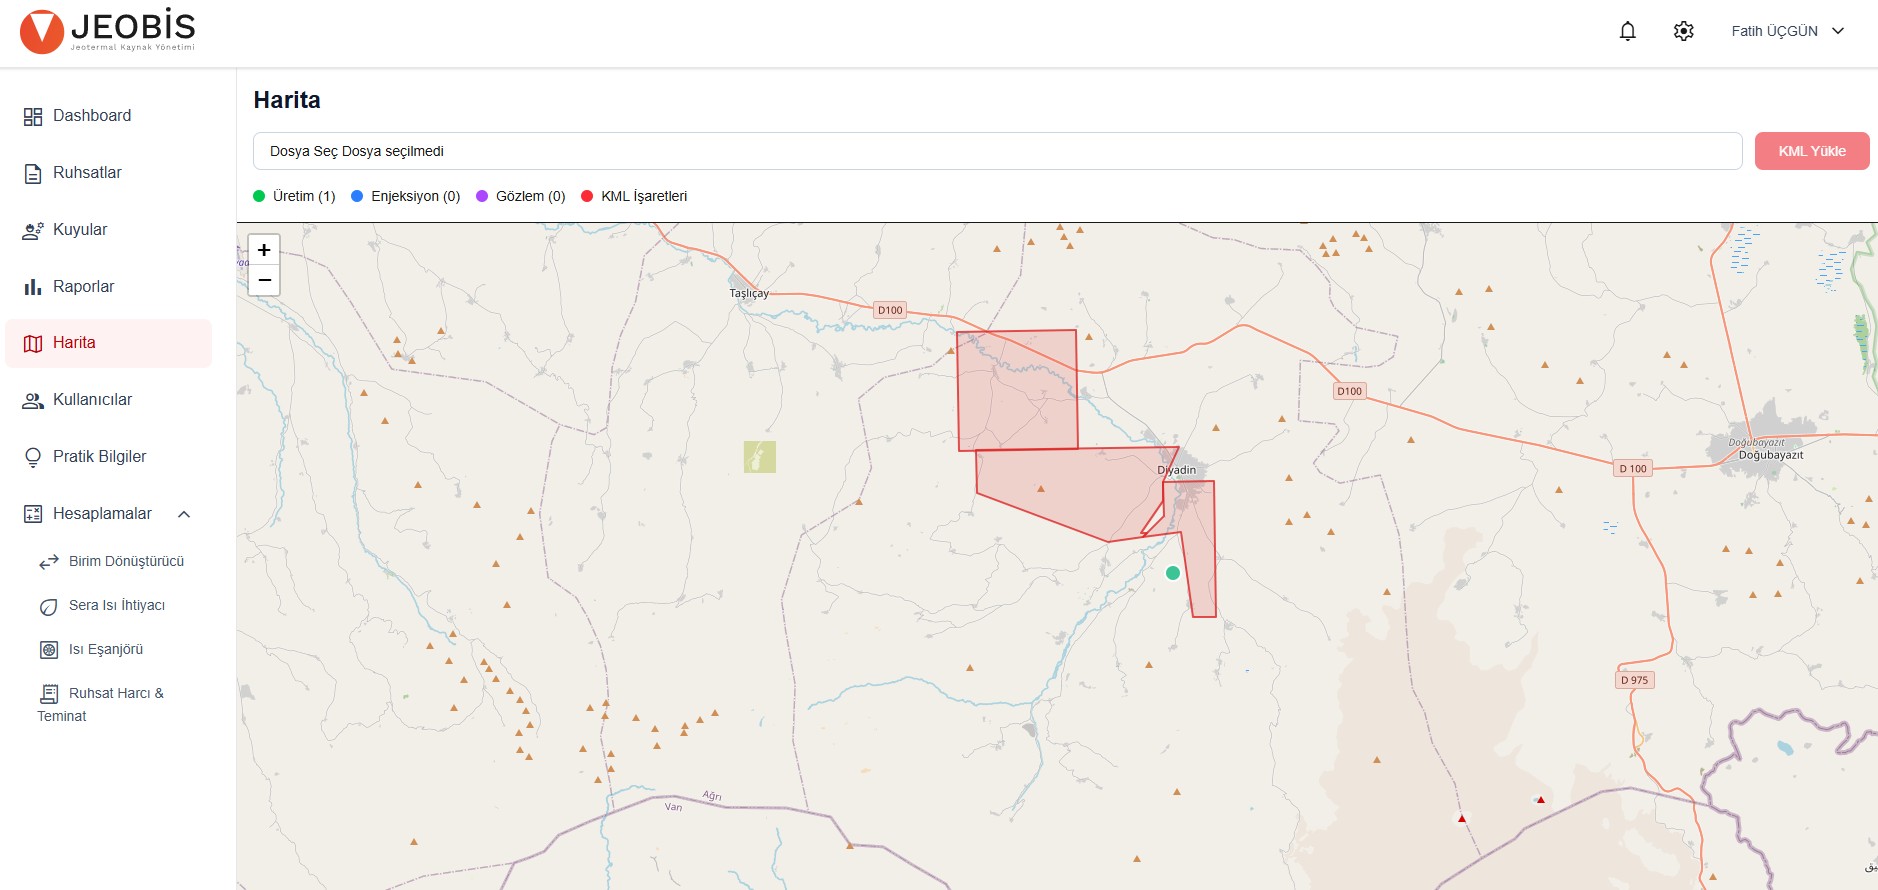Click the Ruhsatlar document icon

[33, 174]
